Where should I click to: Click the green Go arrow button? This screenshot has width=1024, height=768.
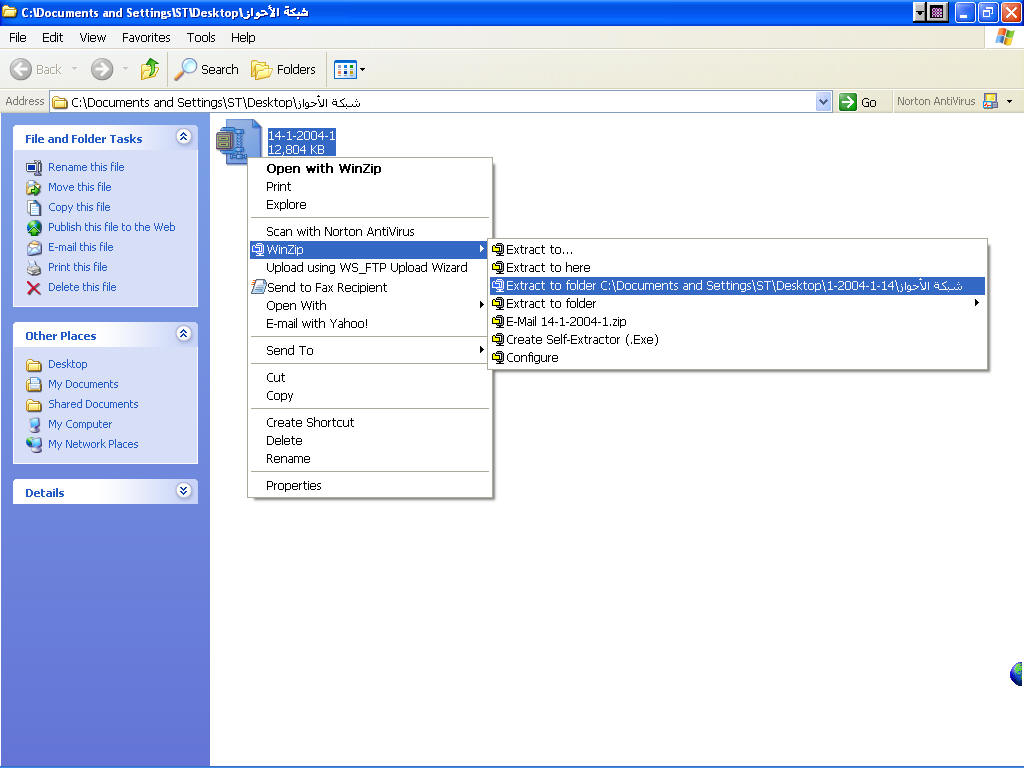pyautogui.click(x=849, y=101)
